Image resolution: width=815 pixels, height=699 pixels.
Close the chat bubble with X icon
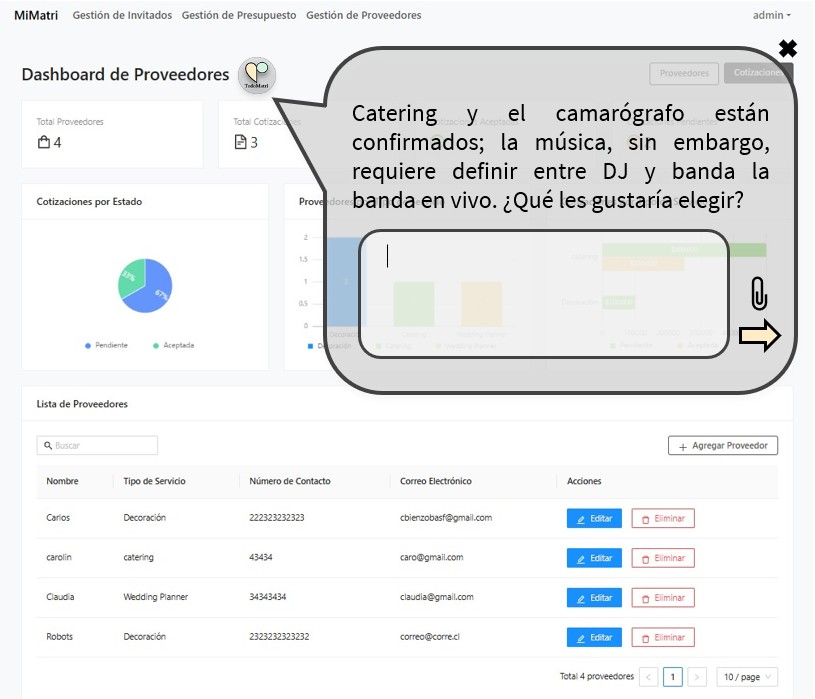[788, 48]
